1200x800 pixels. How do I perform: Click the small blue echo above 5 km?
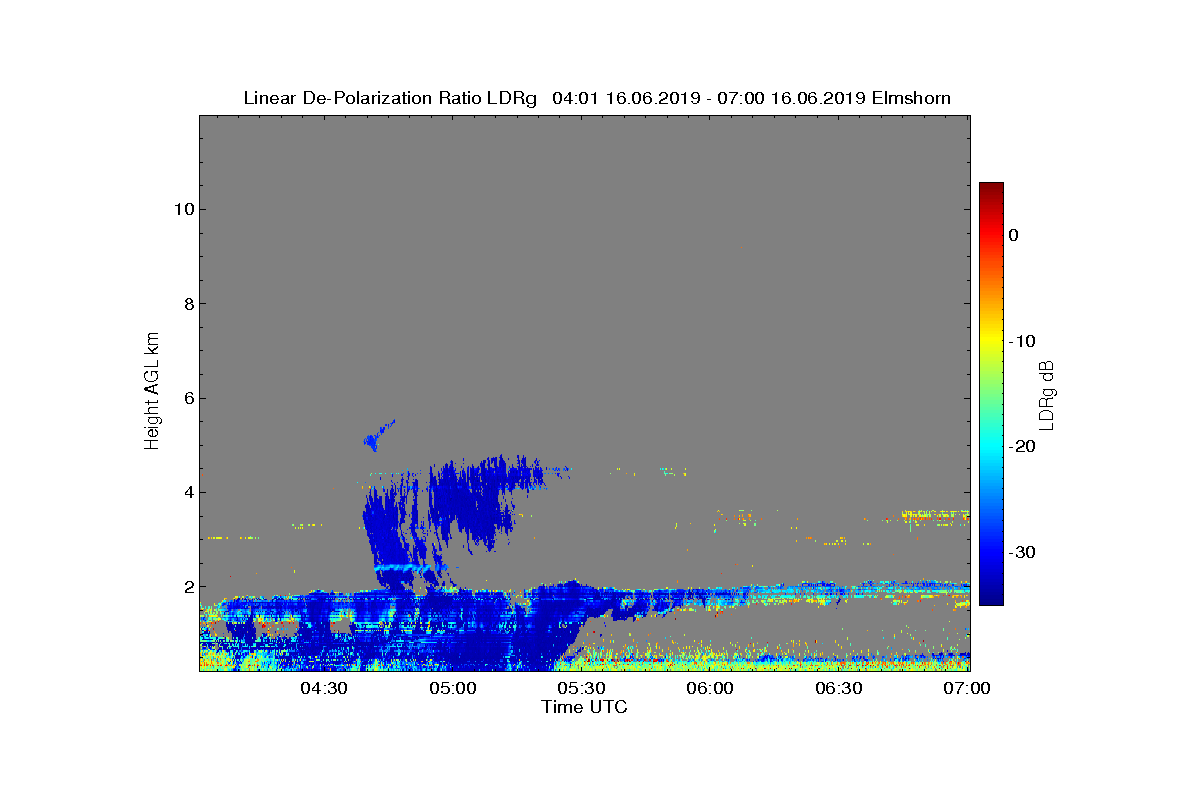point(378,436)
